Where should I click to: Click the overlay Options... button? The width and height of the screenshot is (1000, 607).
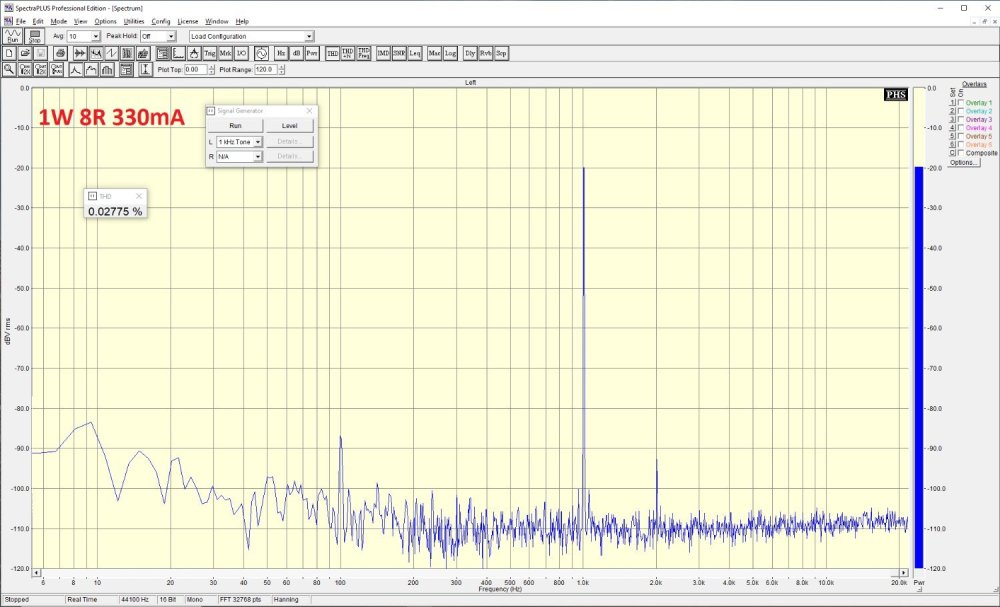tap(964, 162)
